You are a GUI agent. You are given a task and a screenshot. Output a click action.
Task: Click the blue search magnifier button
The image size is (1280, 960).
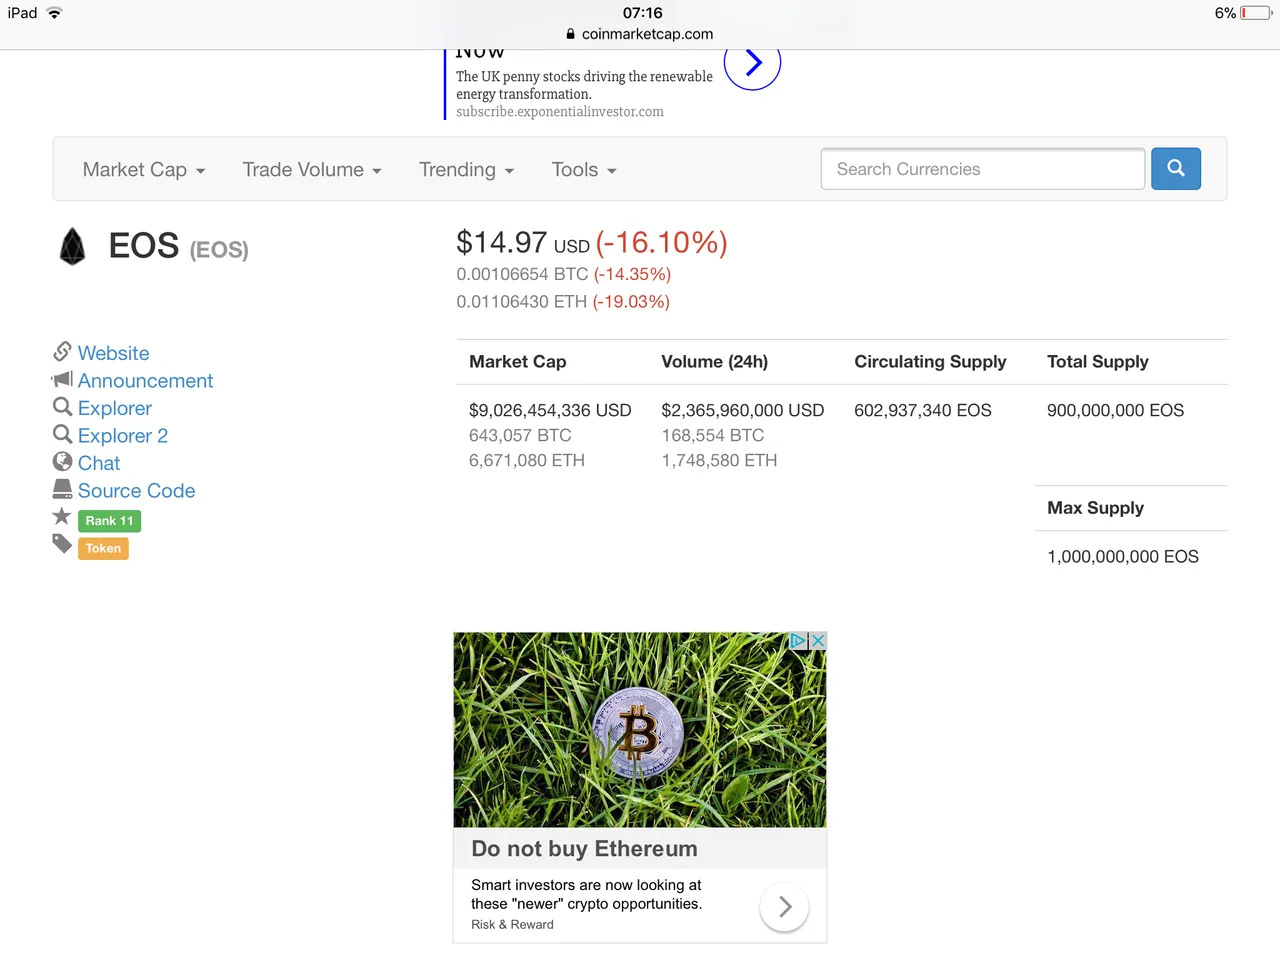[1176, 169]
